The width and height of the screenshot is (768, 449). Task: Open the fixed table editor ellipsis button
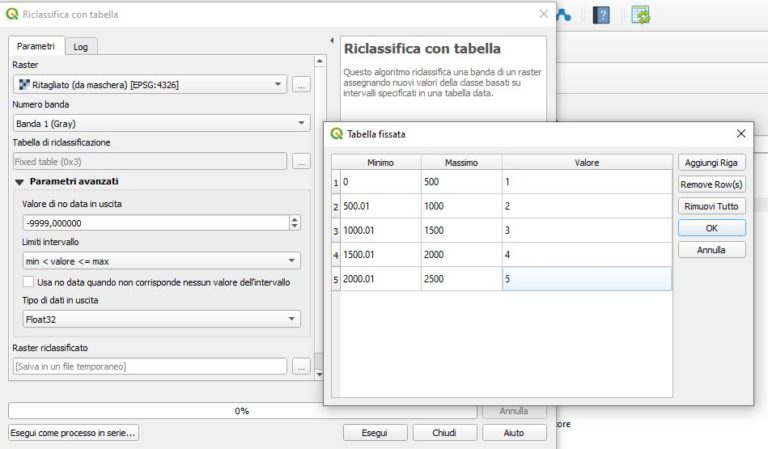click(301, 161)
